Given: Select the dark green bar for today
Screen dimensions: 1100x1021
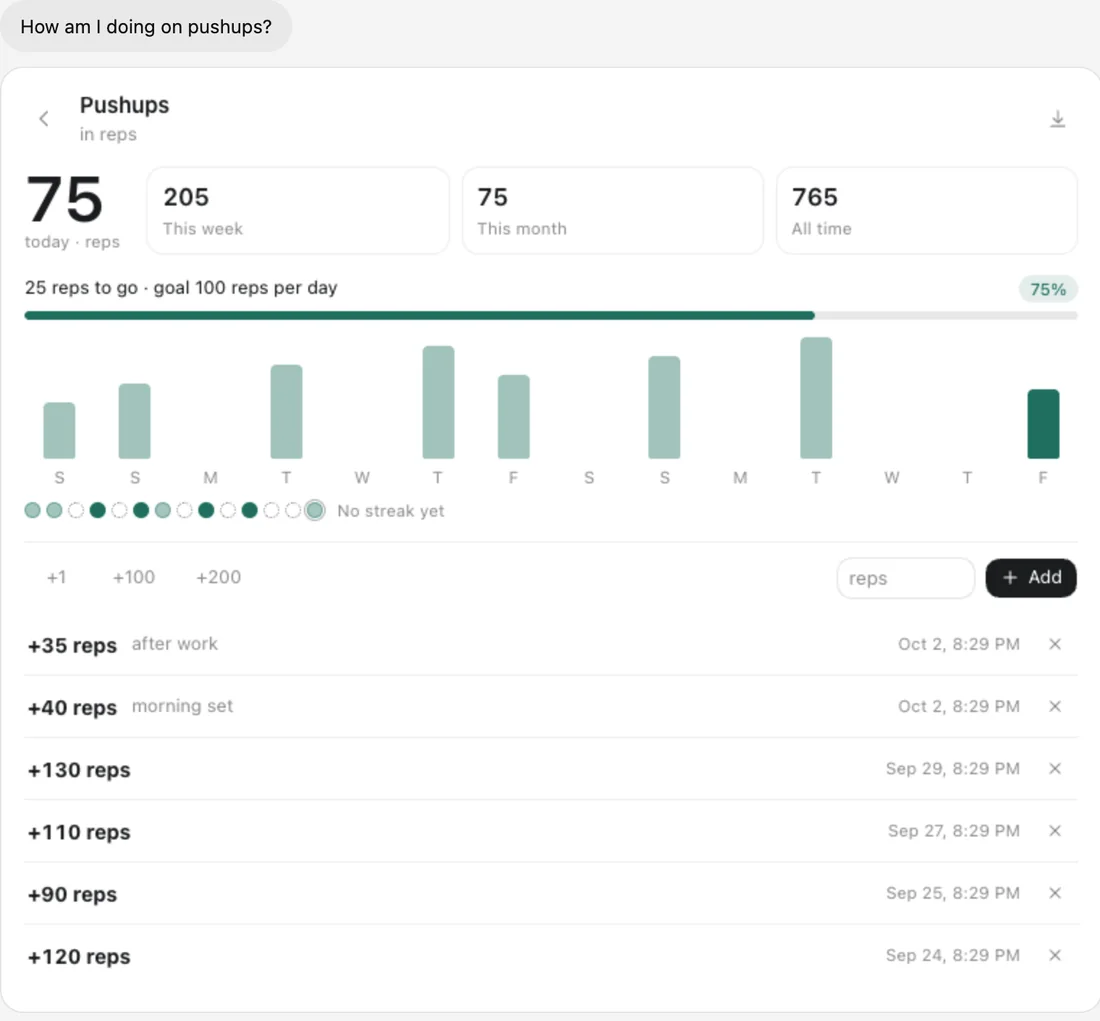Looking at the screenshot, I should [1043, 424].
